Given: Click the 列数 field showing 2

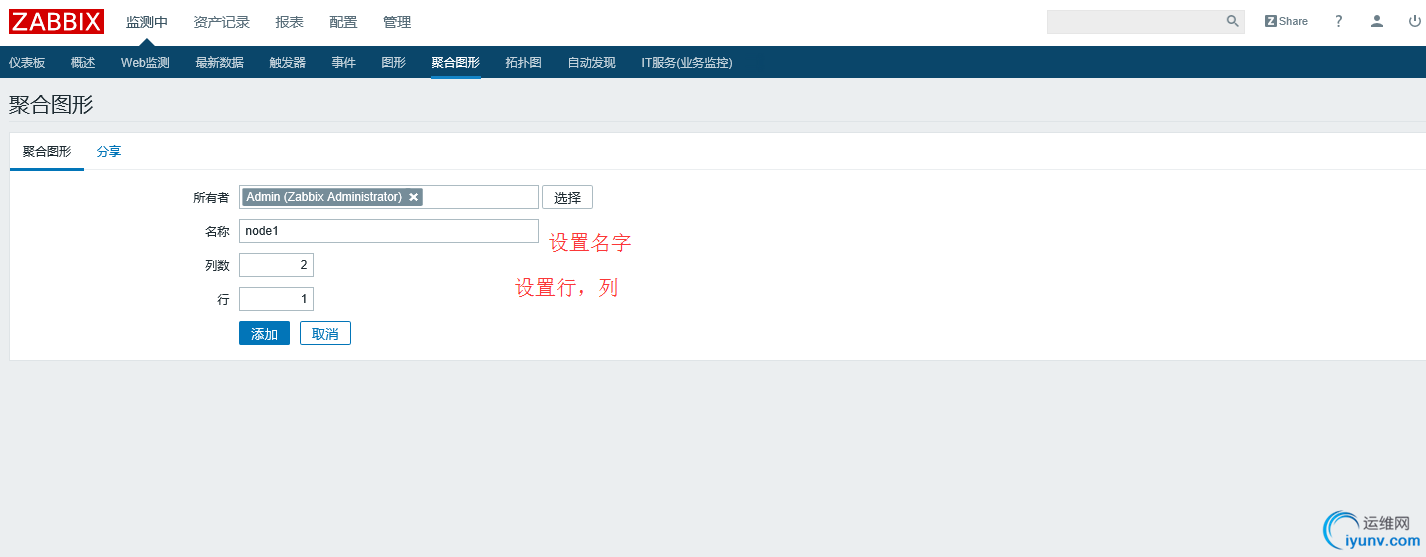Looking at the screenshot, I should pos(276,265).
